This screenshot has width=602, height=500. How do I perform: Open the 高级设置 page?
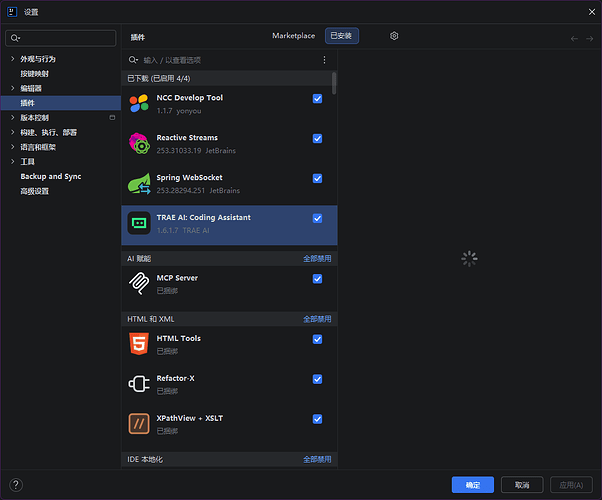(35, 191)
